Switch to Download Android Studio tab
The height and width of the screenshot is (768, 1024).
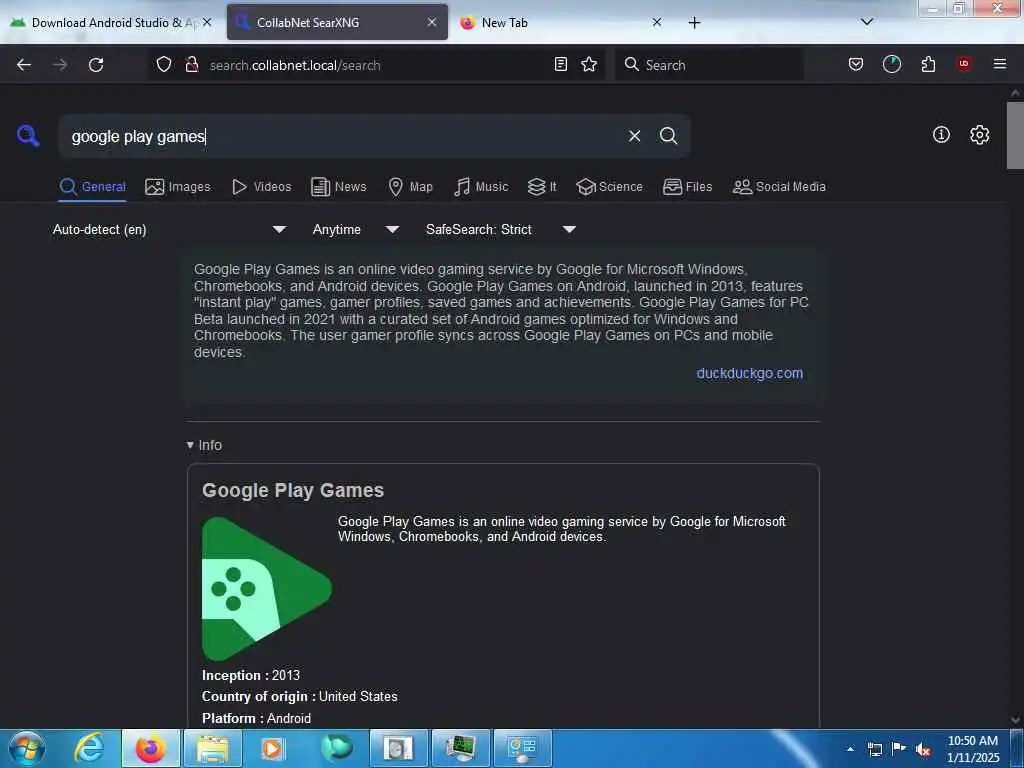111,23
